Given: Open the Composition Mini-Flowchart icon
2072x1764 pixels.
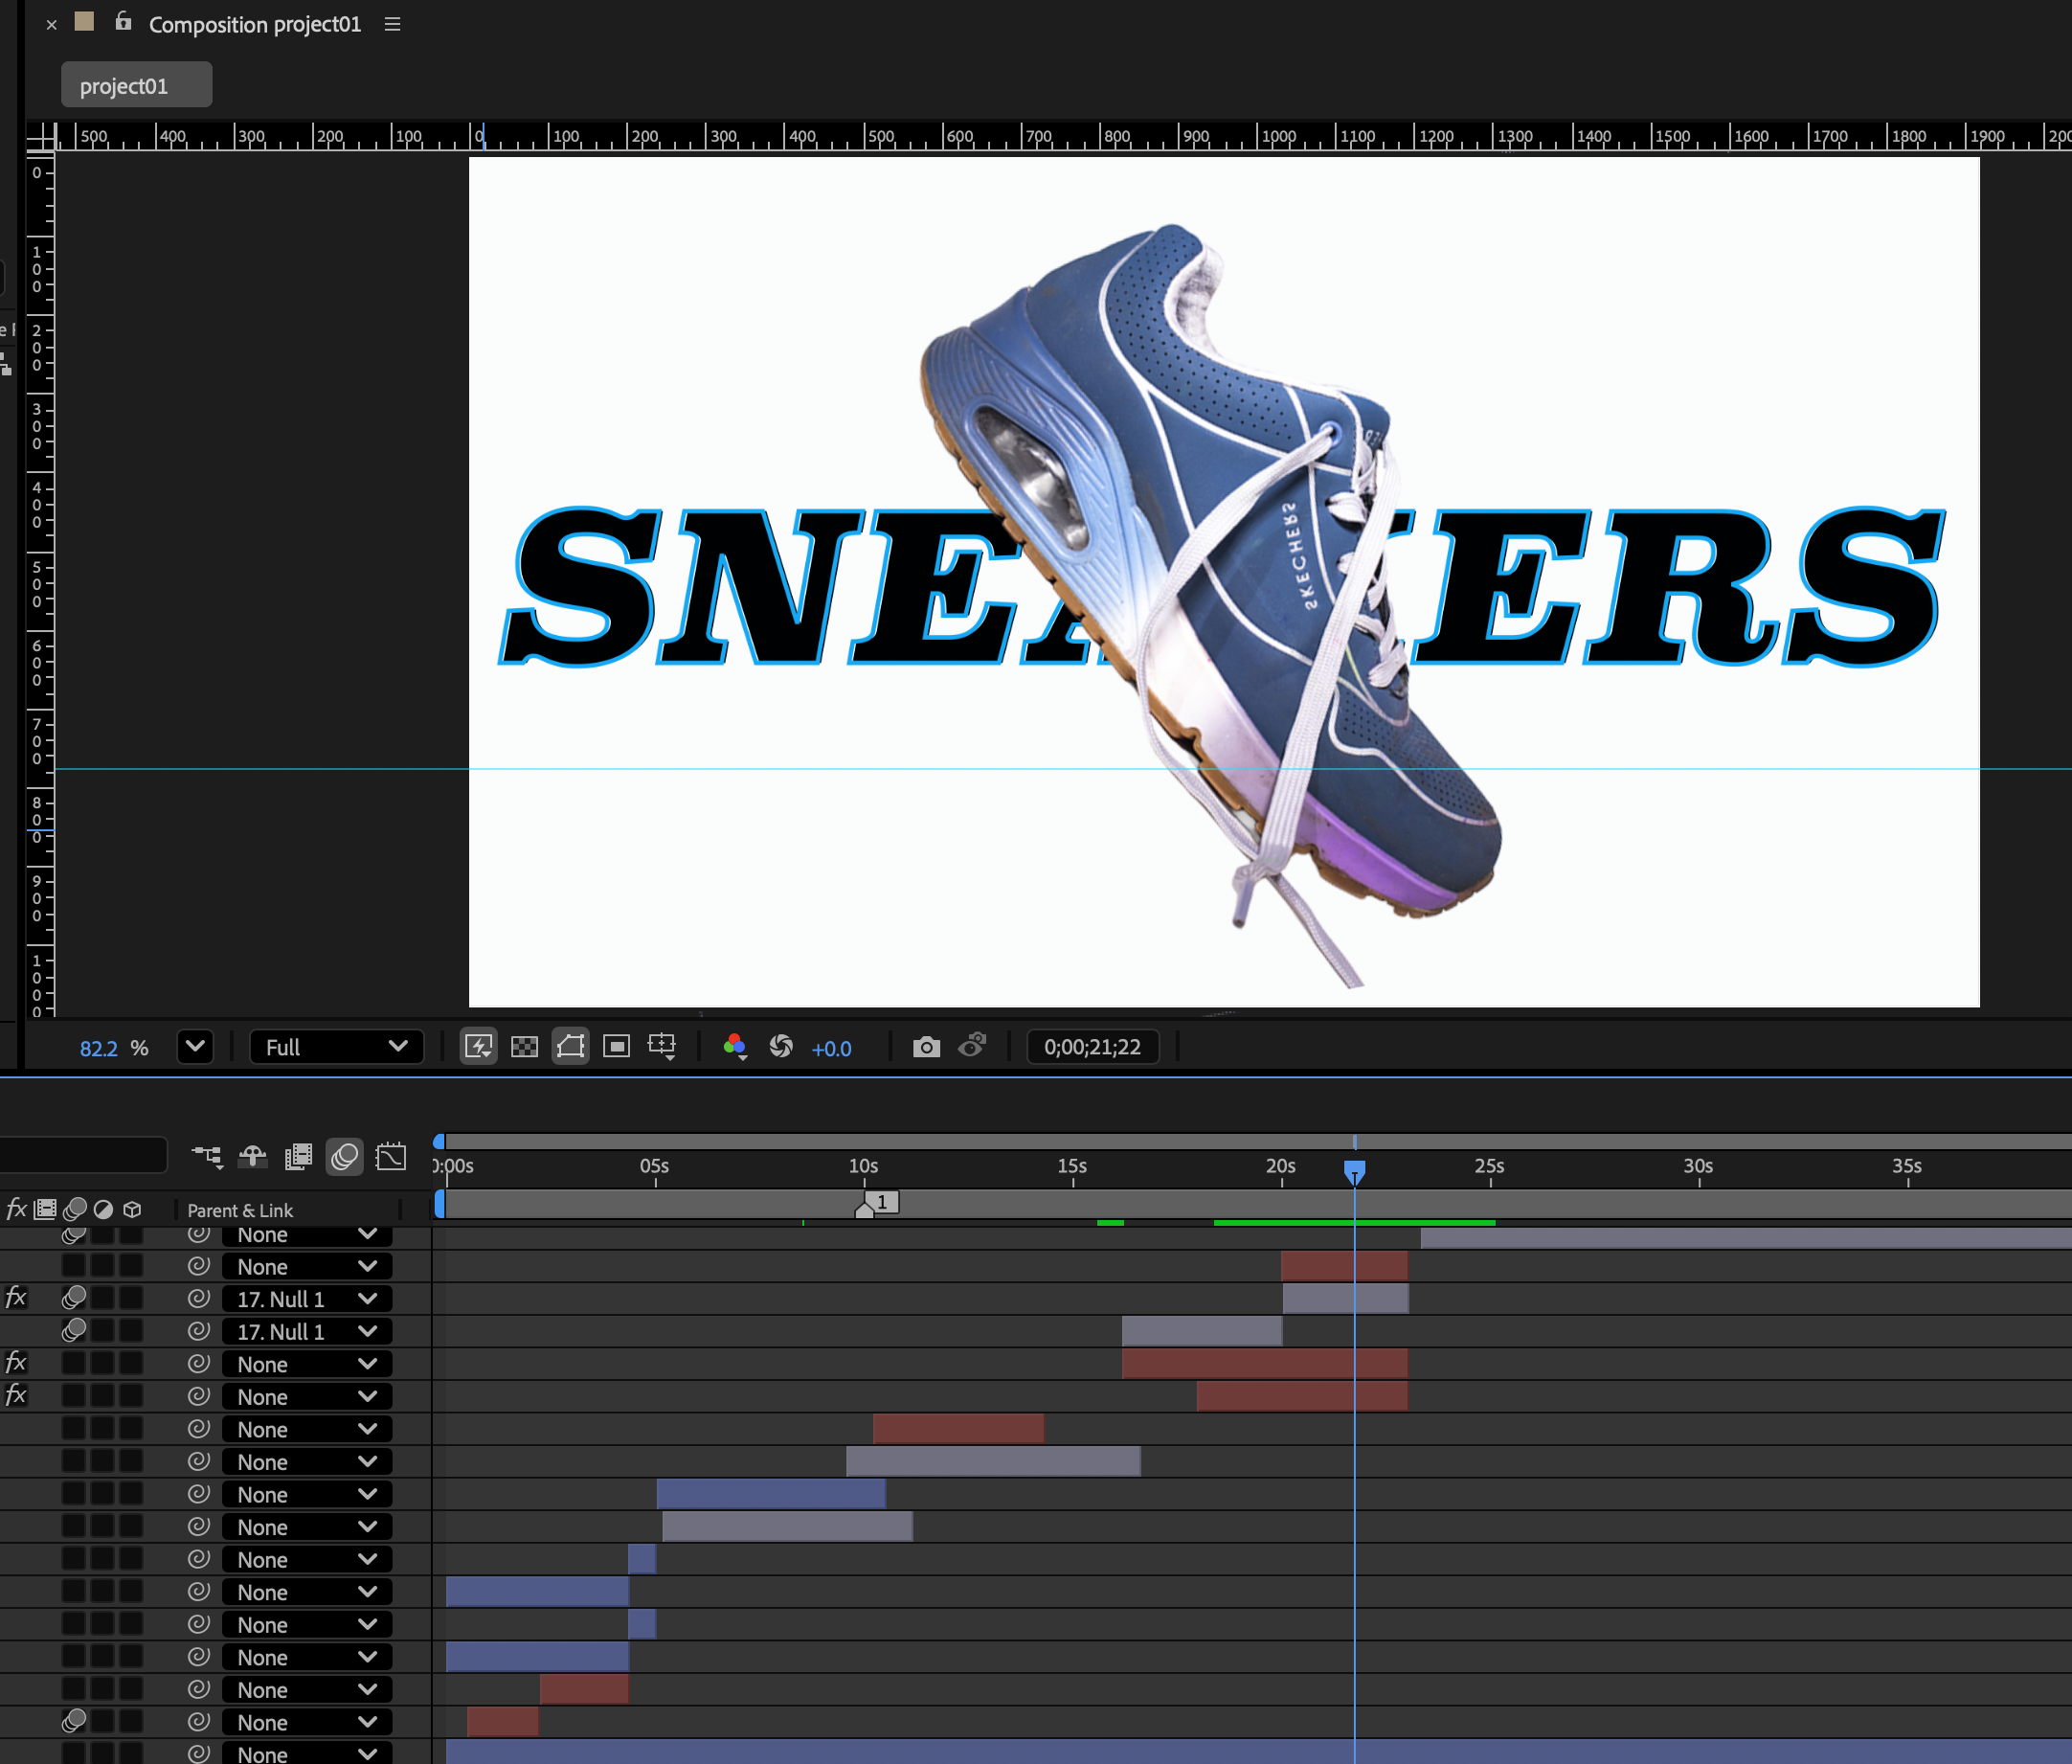Looking at the screenshot, I should [207, 1157].
